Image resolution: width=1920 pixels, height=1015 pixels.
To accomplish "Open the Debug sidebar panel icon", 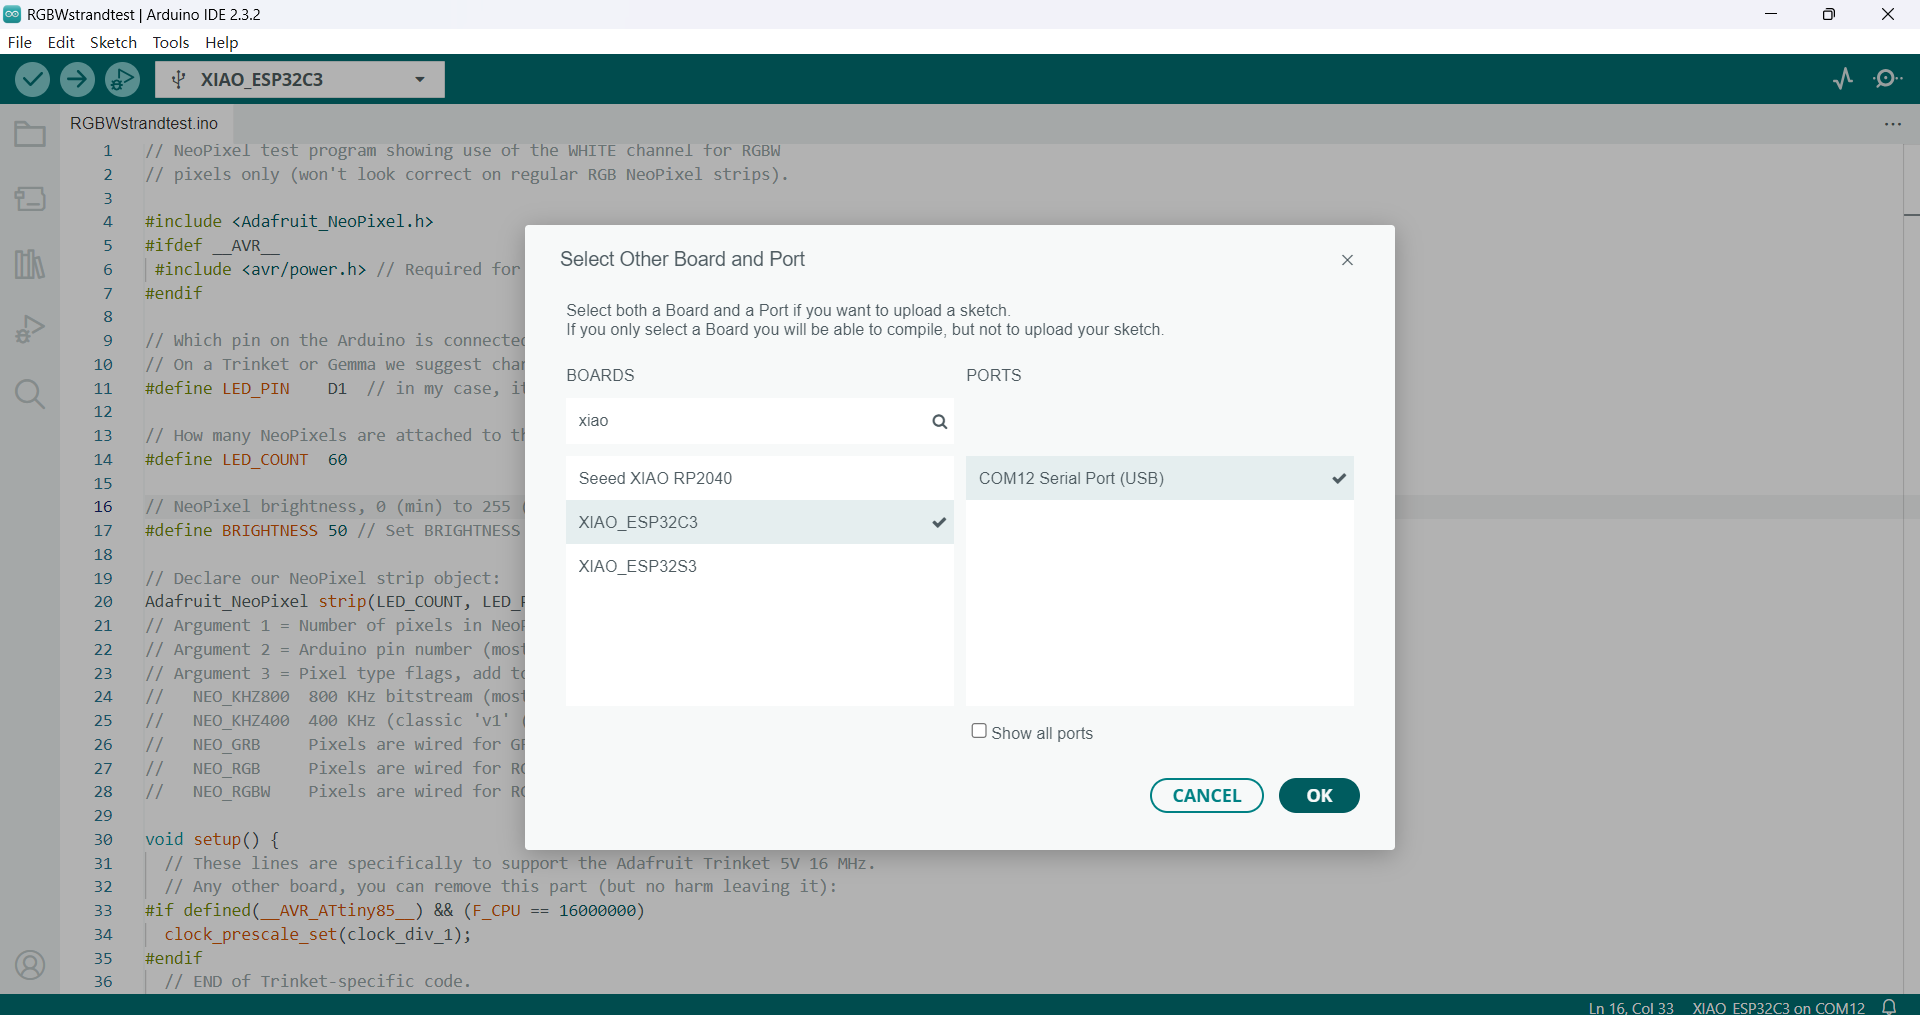I will 30,329.
